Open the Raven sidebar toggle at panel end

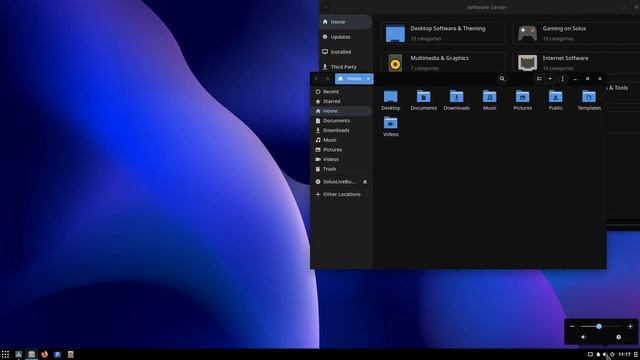pyautogui.click(x=636, y=355)
